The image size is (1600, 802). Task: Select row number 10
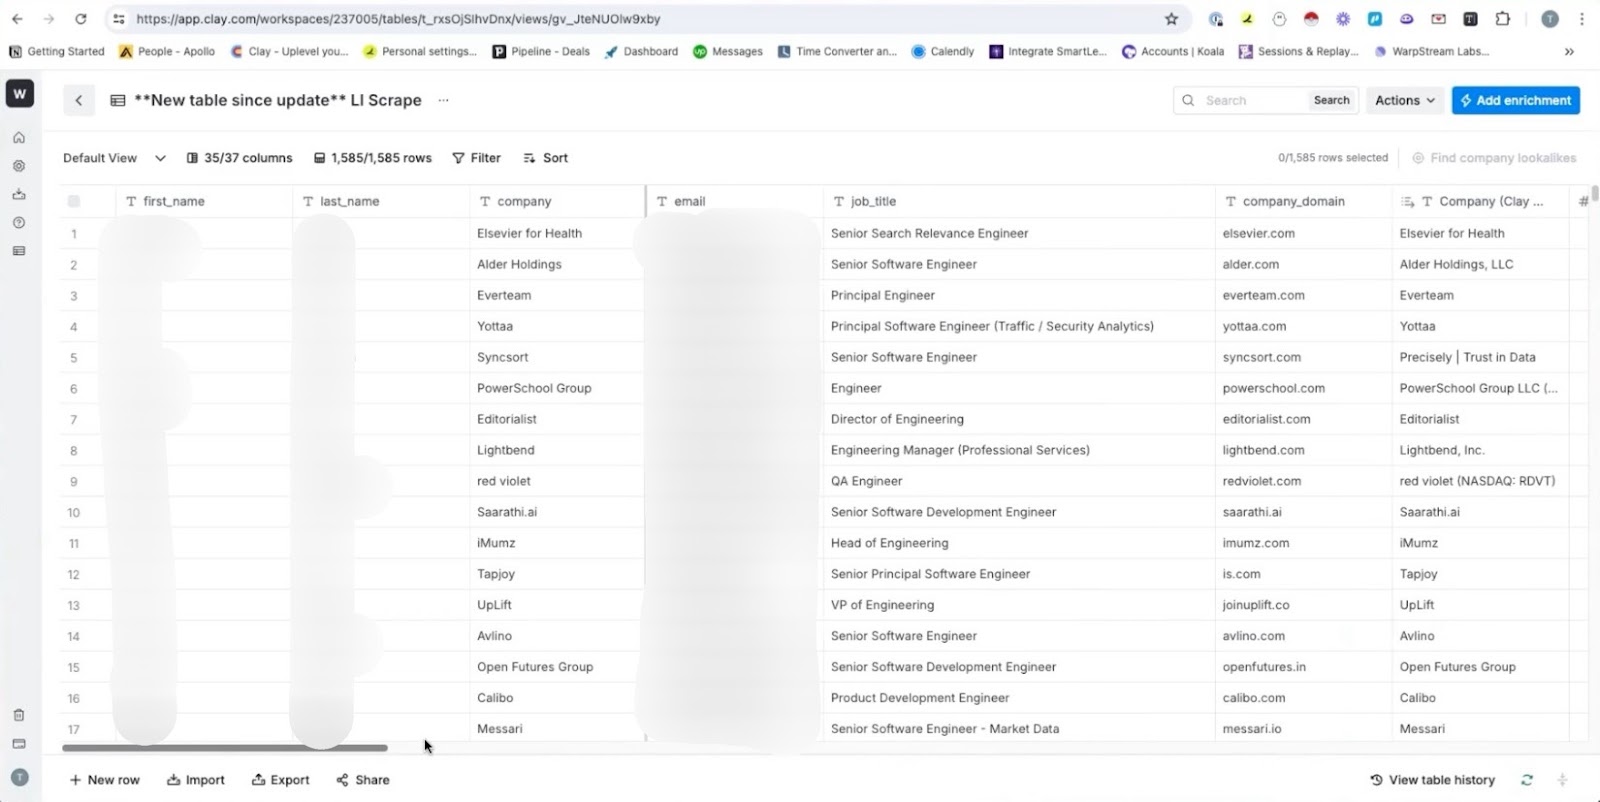[x=74, y=512]
